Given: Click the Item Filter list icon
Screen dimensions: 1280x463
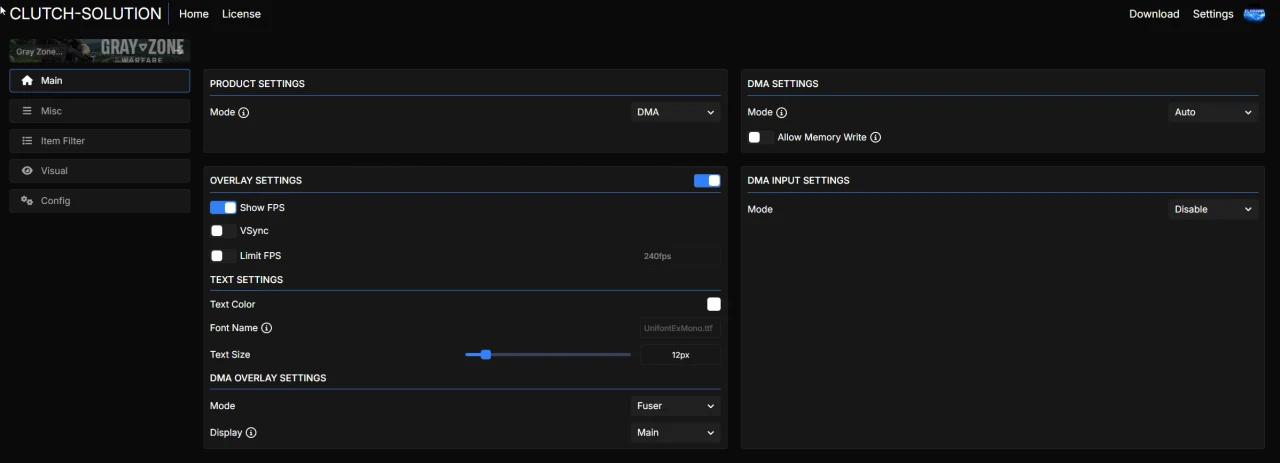Looking at the screenshot, I should click(27, 141).
